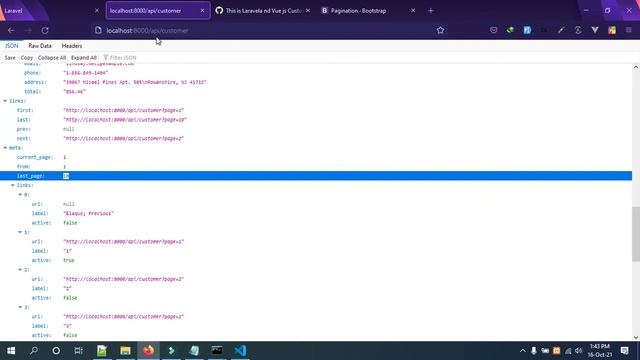Bookmark this page with the star icon
Viewport: 640px width, 360px height.
tap(440, 30)
